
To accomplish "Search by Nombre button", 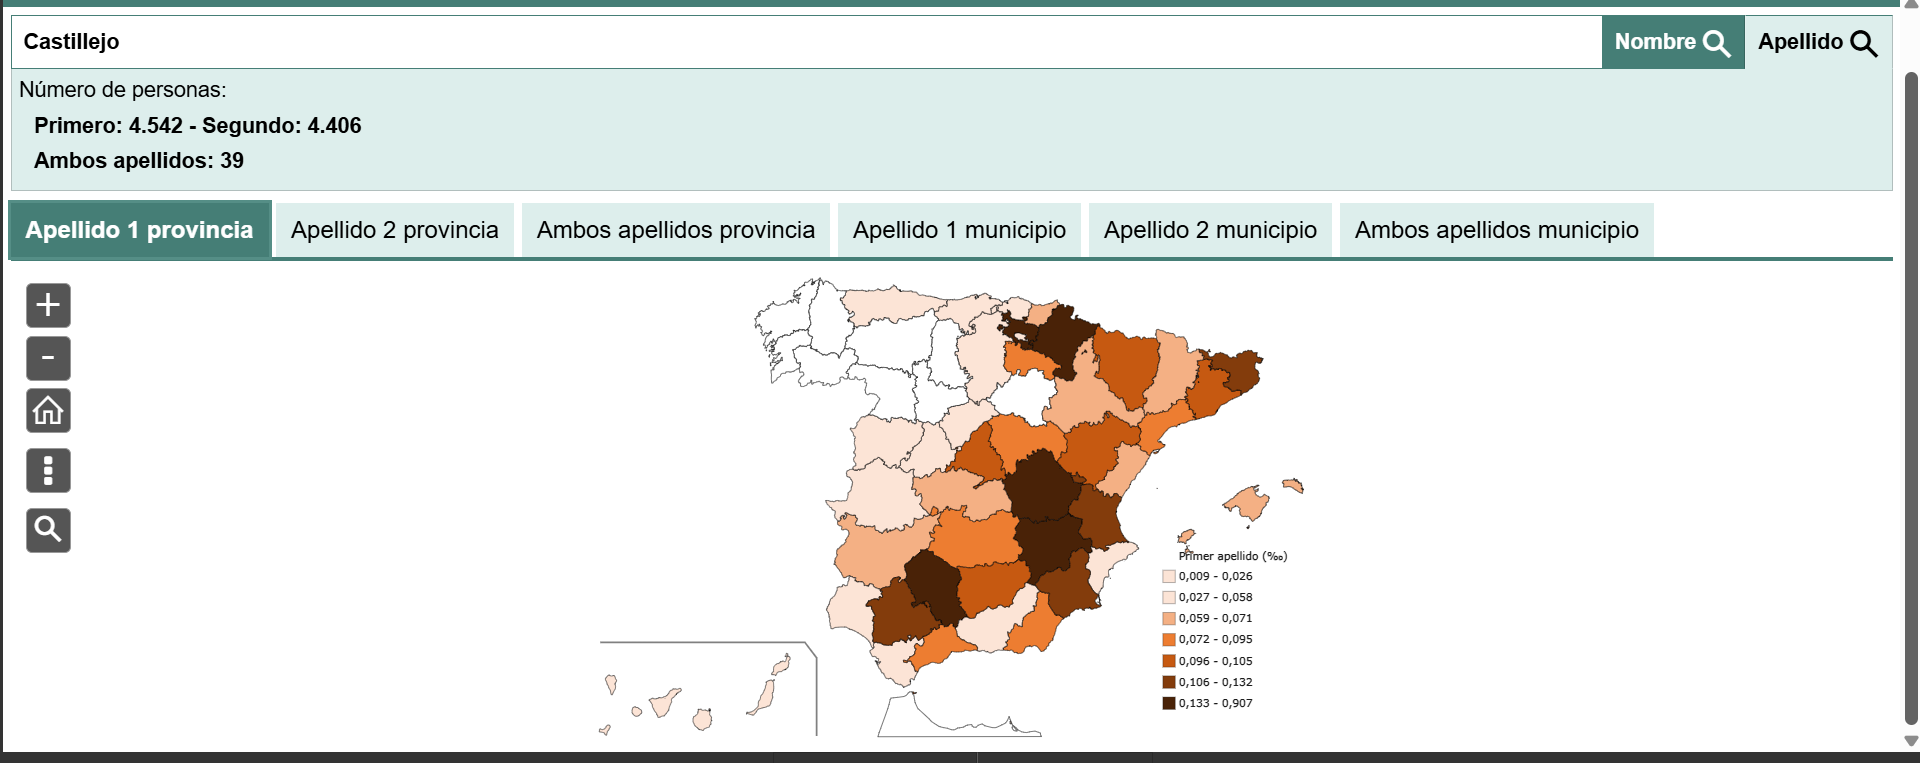I will pyautogui.click(x=1672, y=42).
